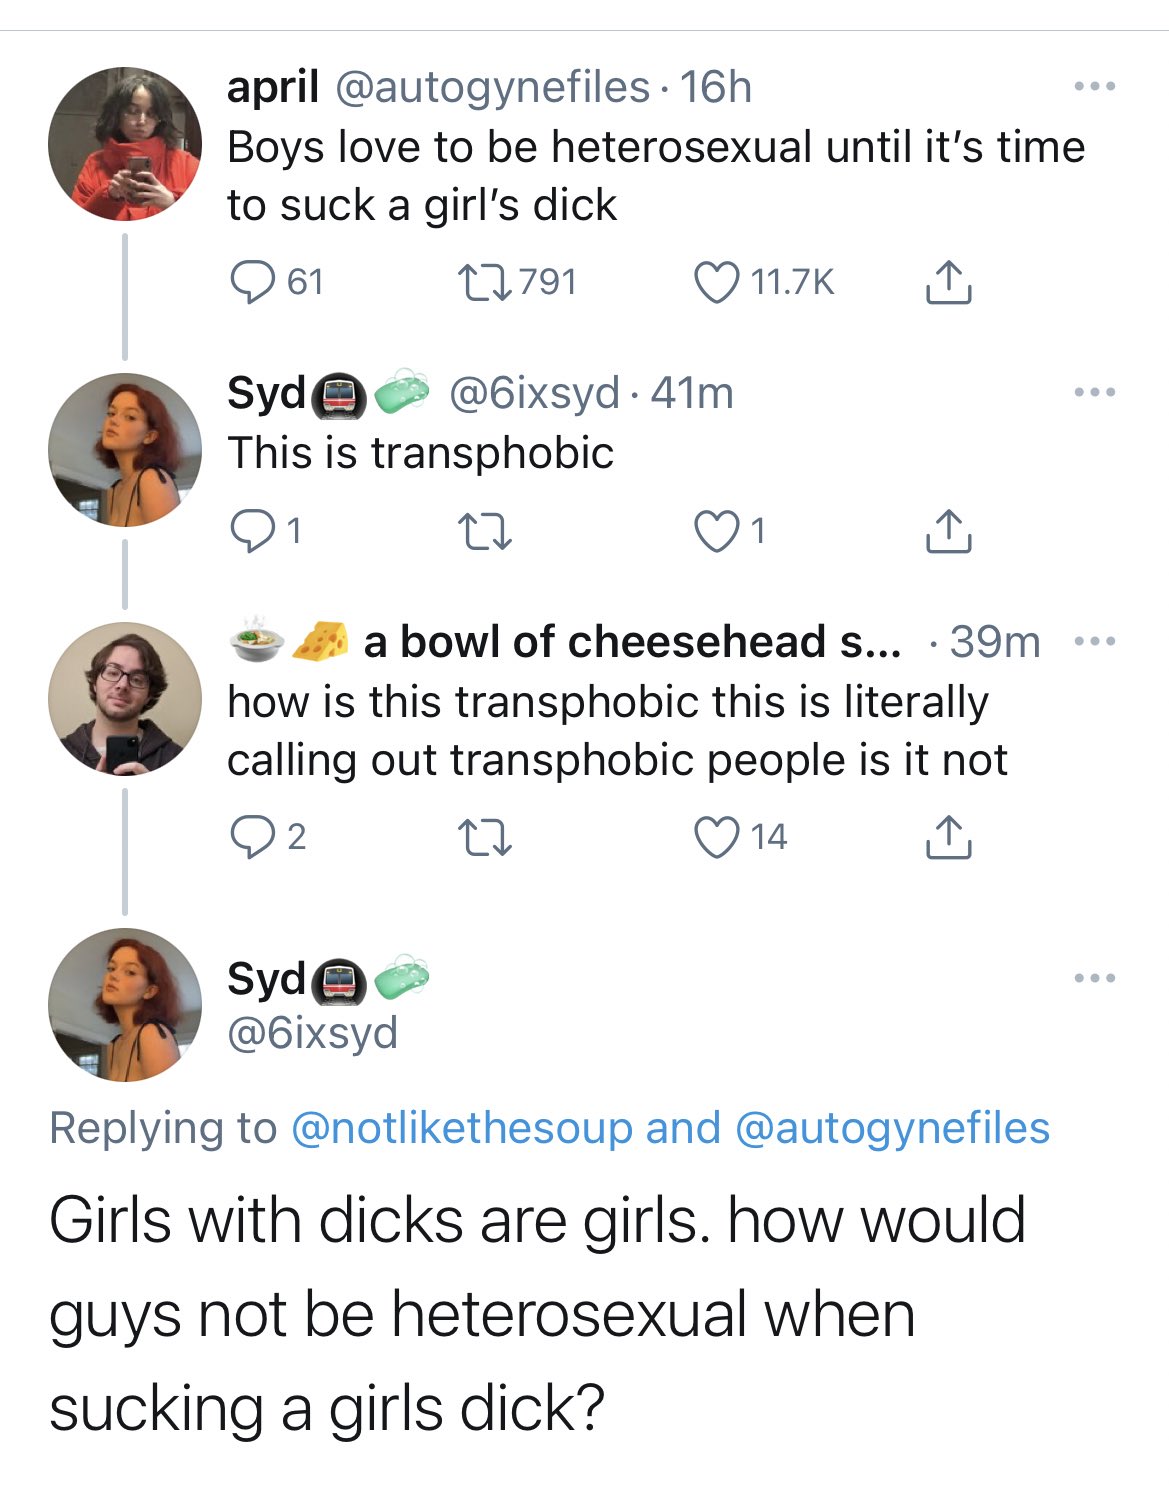The image size is (1169, 1486).
Task: Open the cheesehead user's profile avatar
Action: tap(125, 698)
